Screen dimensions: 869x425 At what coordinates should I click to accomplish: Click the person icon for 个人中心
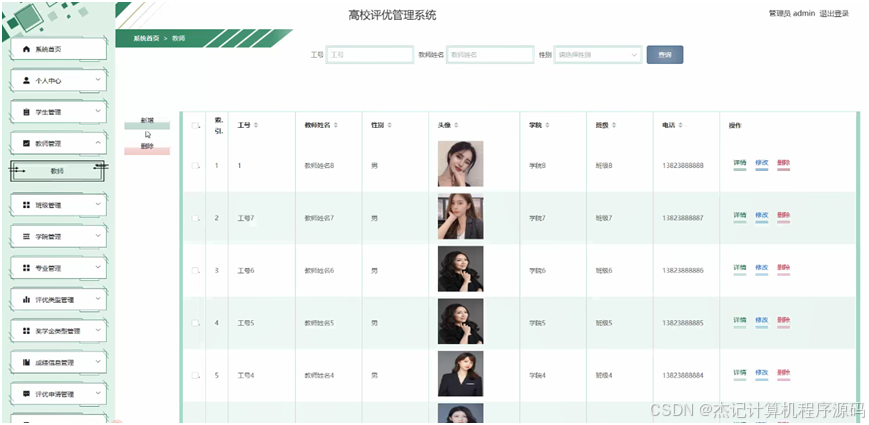pos(26,80)
